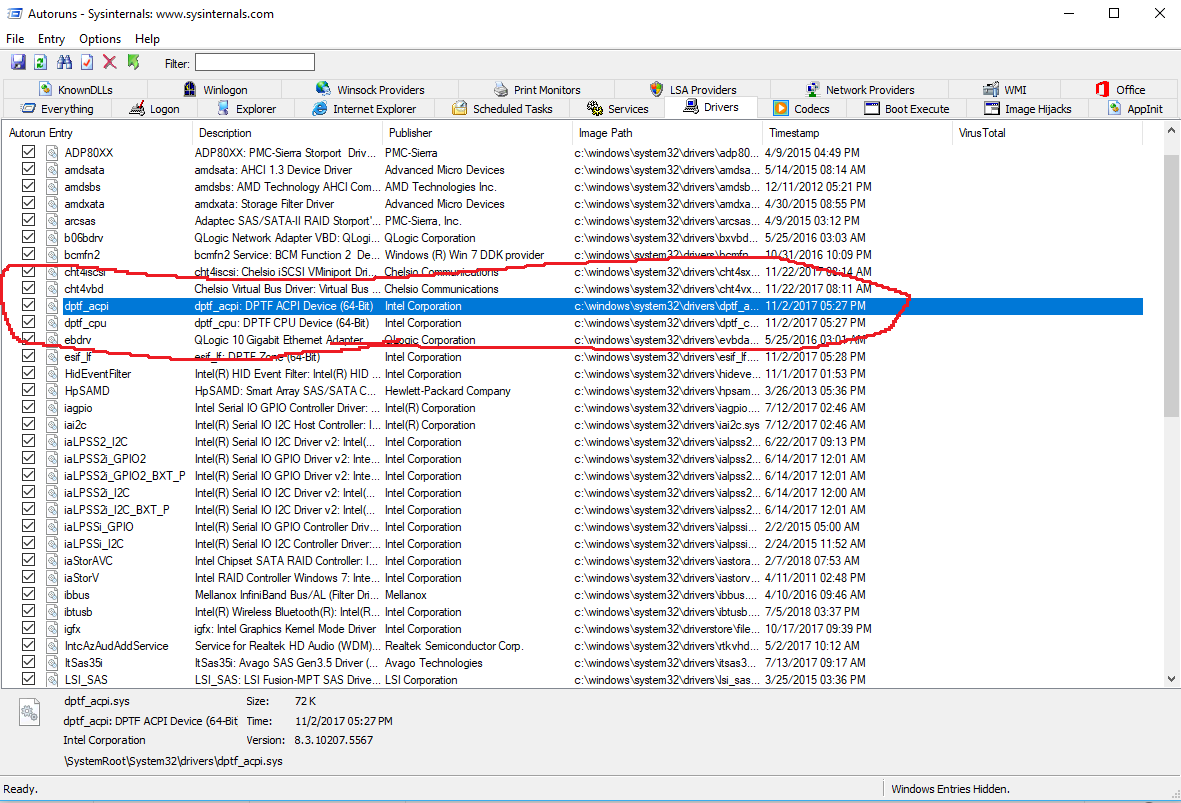Image resolution: width=1181 pixels, height=803 pixels.
Task: Sort by Timestamp column header
Action: tap(857, 133)
